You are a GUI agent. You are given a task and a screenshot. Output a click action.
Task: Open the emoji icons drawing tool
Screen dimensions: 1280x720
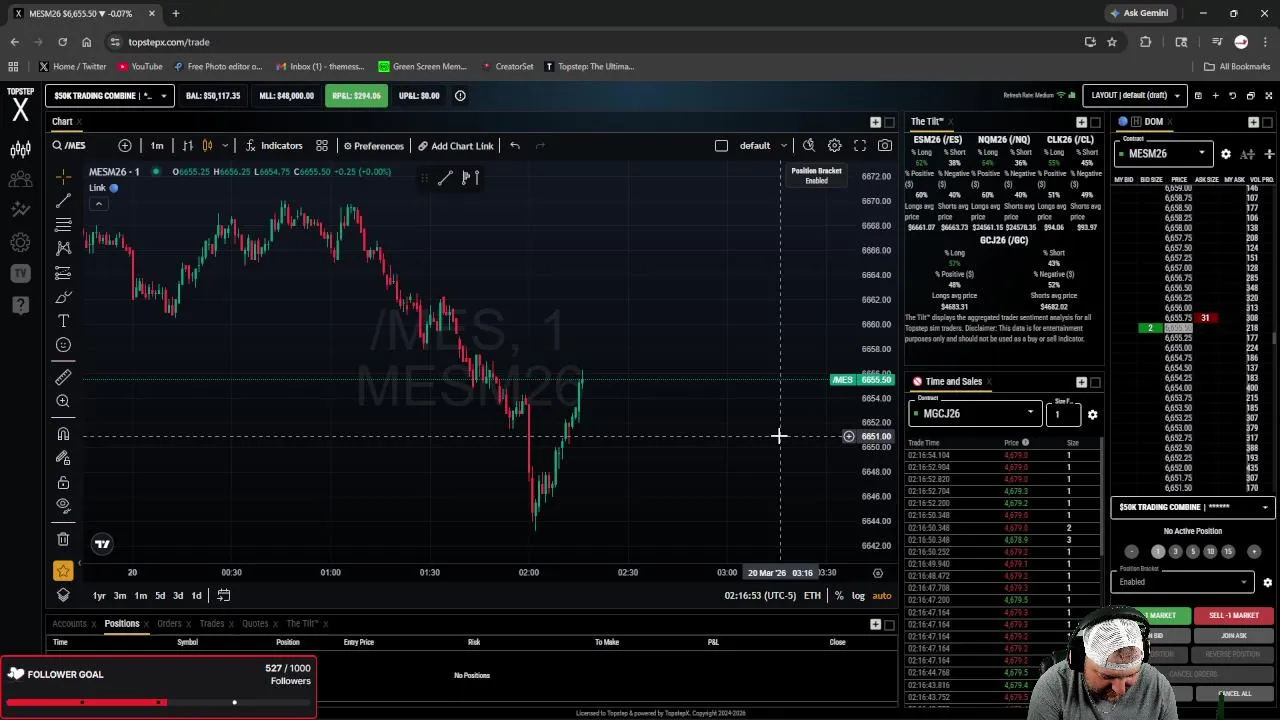[63, 345]
